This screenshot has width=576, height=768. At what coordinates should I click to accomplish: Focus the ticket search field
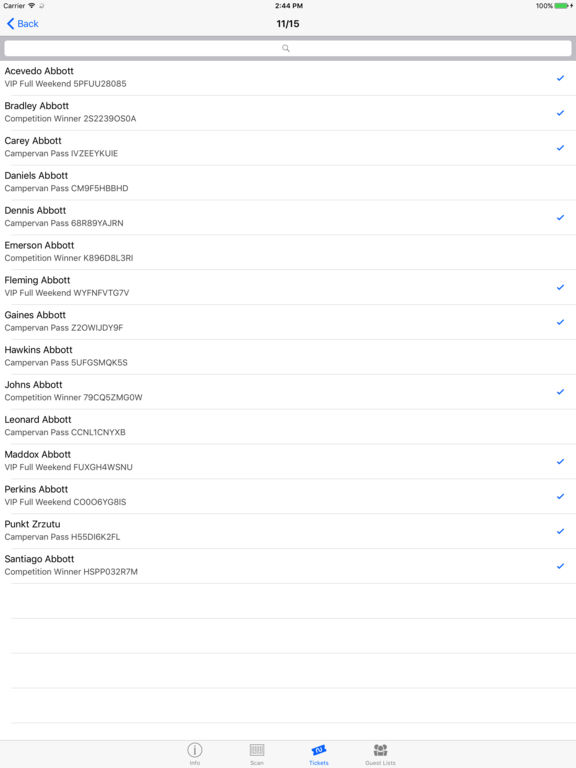point(288,48)
